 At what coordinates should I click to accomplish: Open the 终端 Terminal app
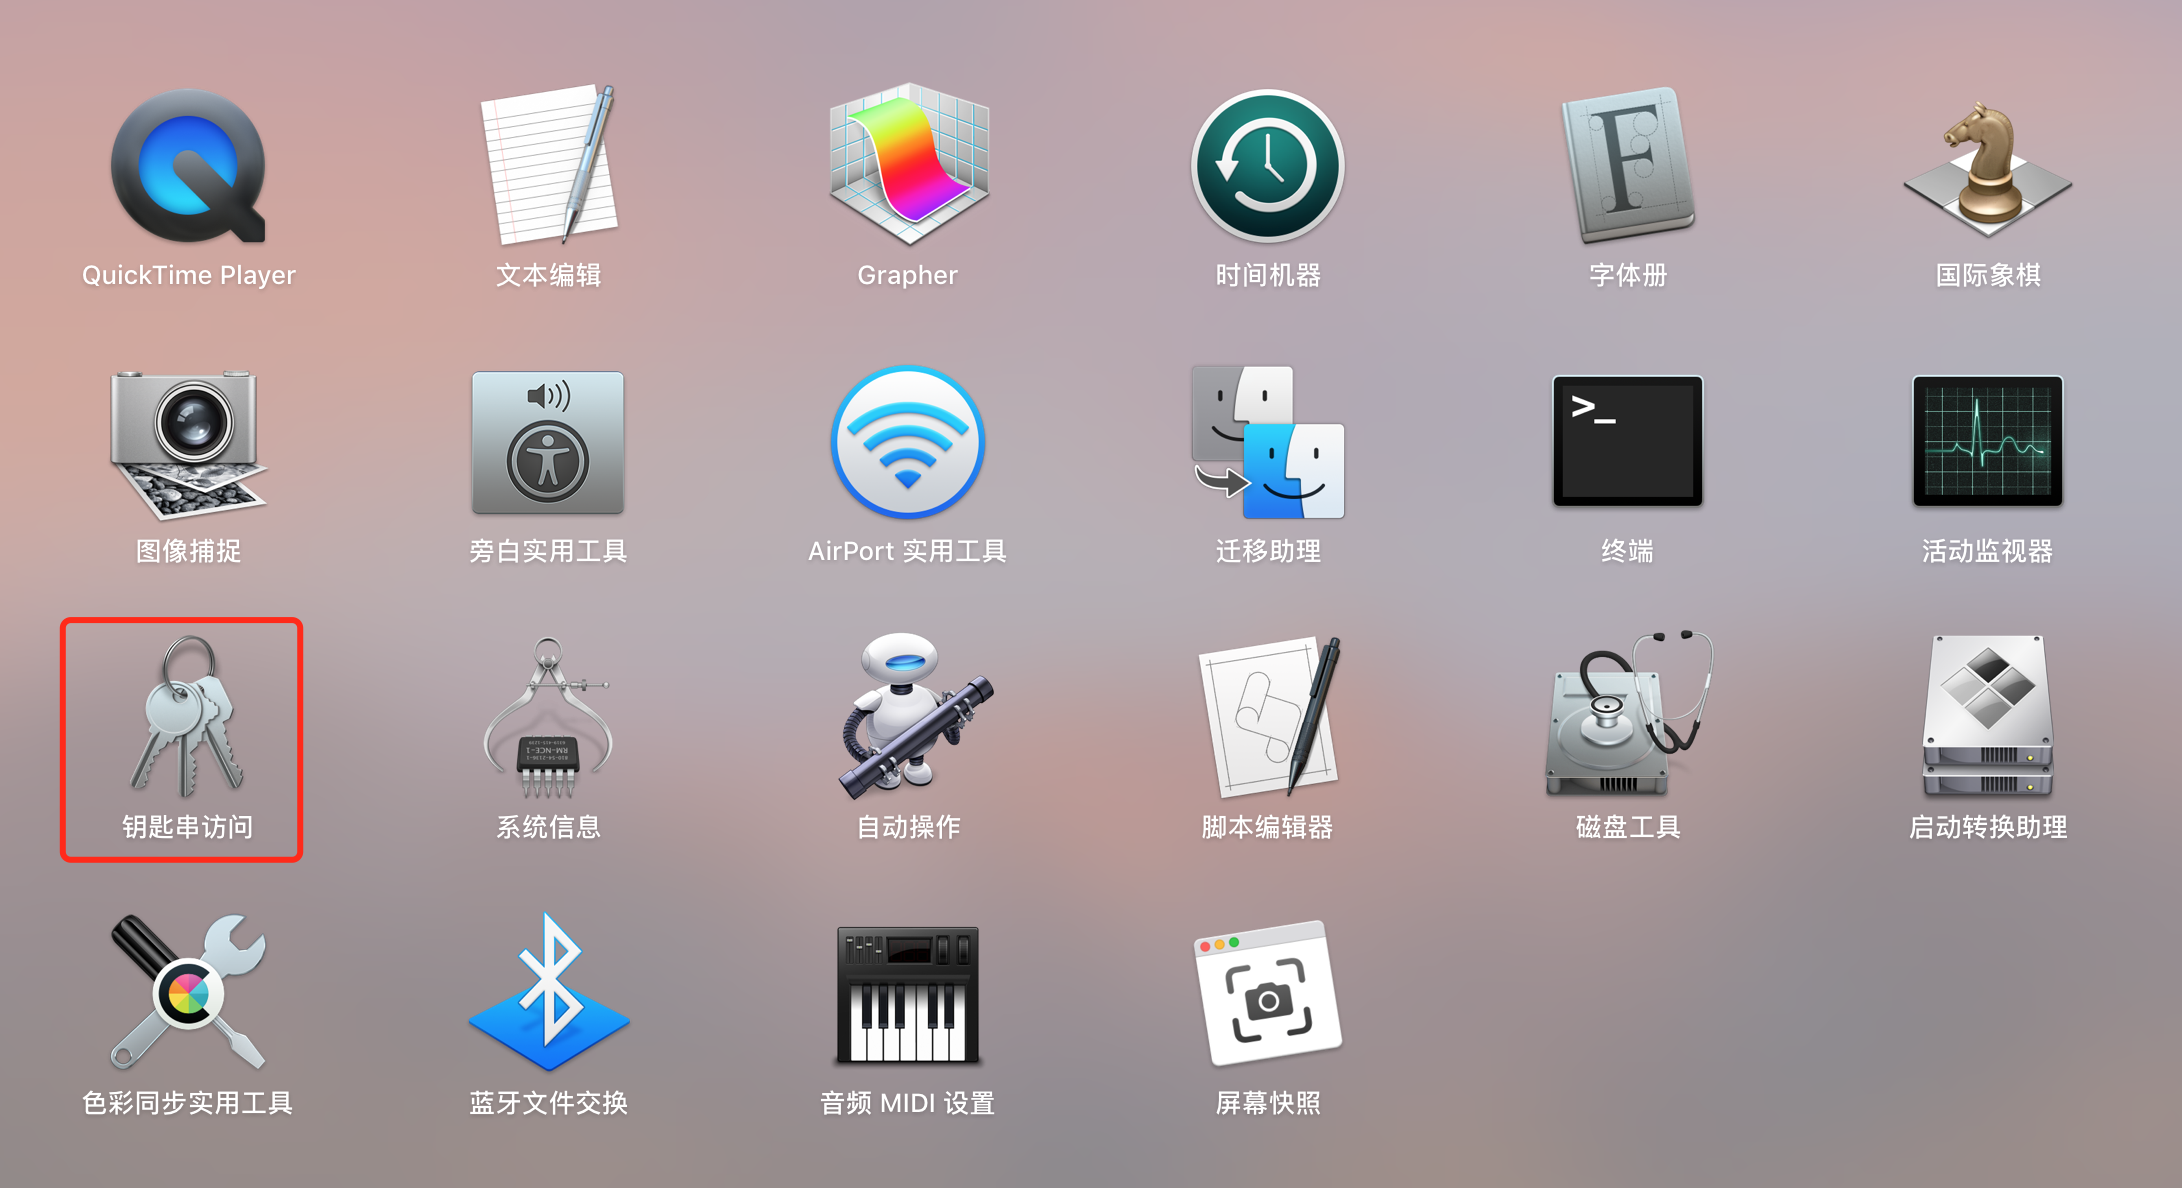point(1627,441)
